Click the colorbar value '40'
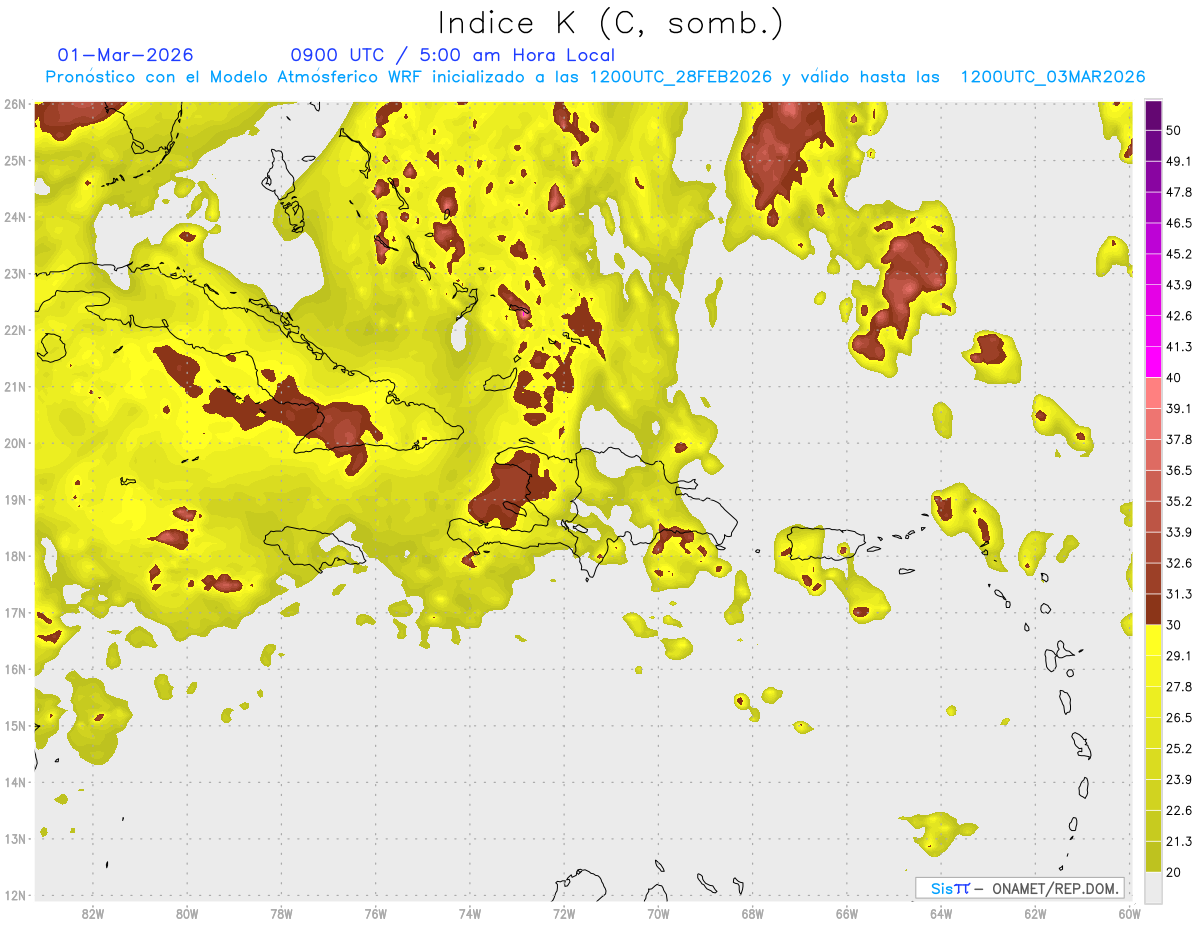The image size is (1200, 927). coord(1174,378)
